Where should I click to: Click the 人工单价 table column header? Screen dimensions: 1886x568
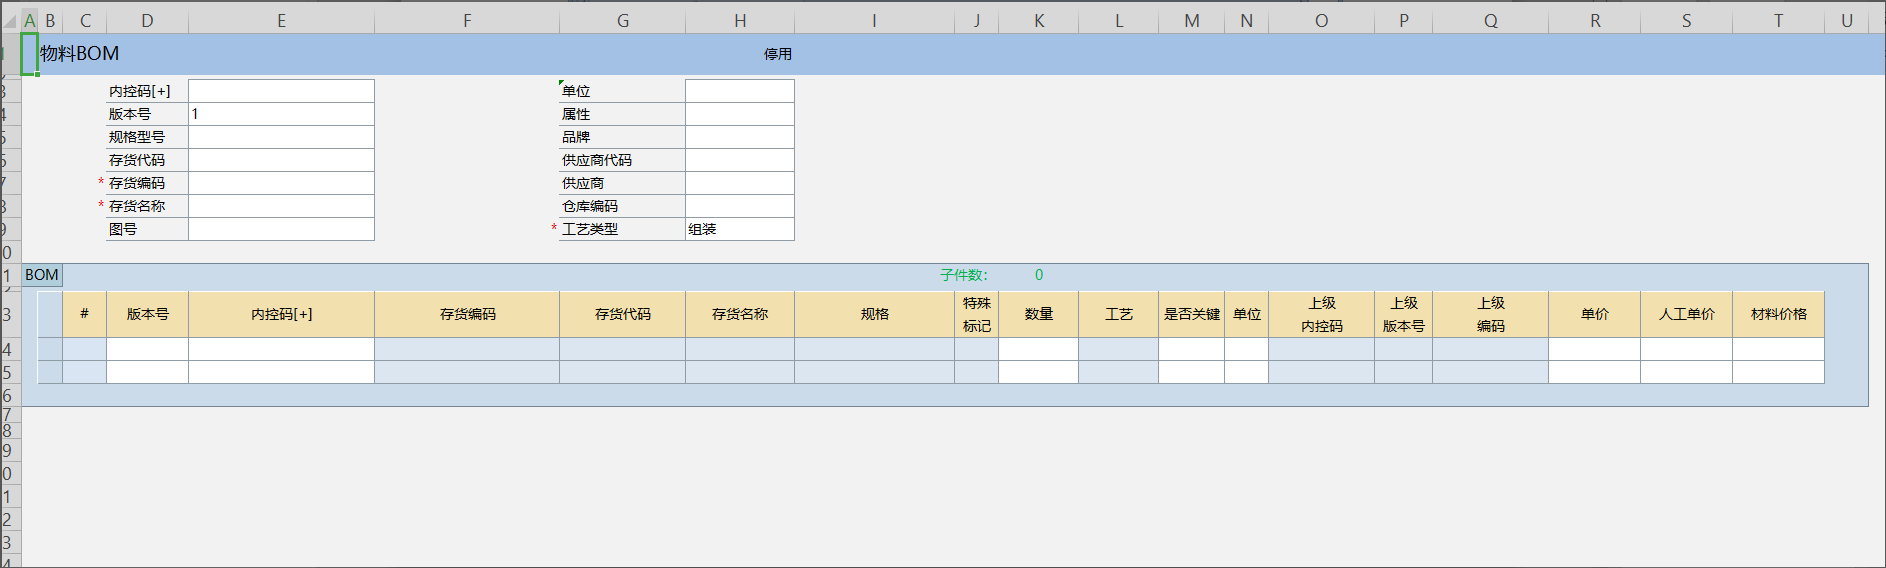pos(1686,314)
